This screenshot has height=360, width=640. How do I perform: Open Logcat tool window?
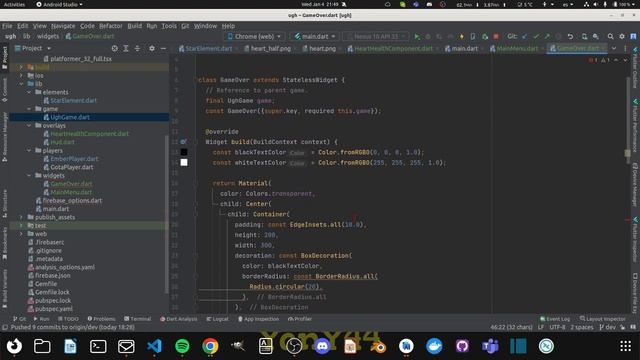[217, 319]
